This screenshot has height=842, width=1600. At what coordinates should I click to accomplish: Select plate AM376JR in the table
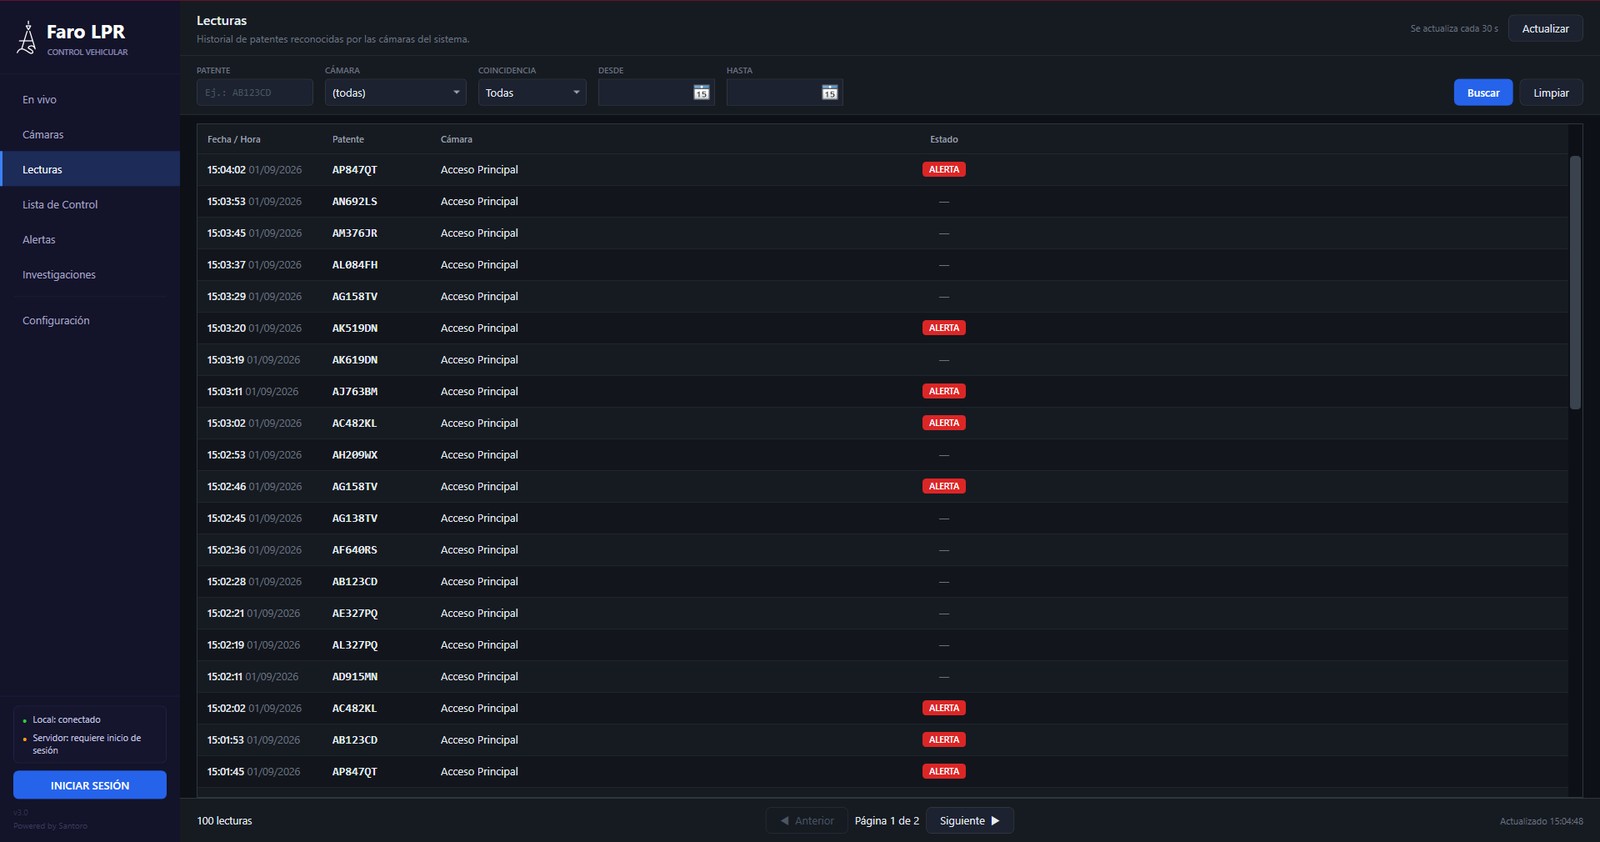(x=355, y=233)
